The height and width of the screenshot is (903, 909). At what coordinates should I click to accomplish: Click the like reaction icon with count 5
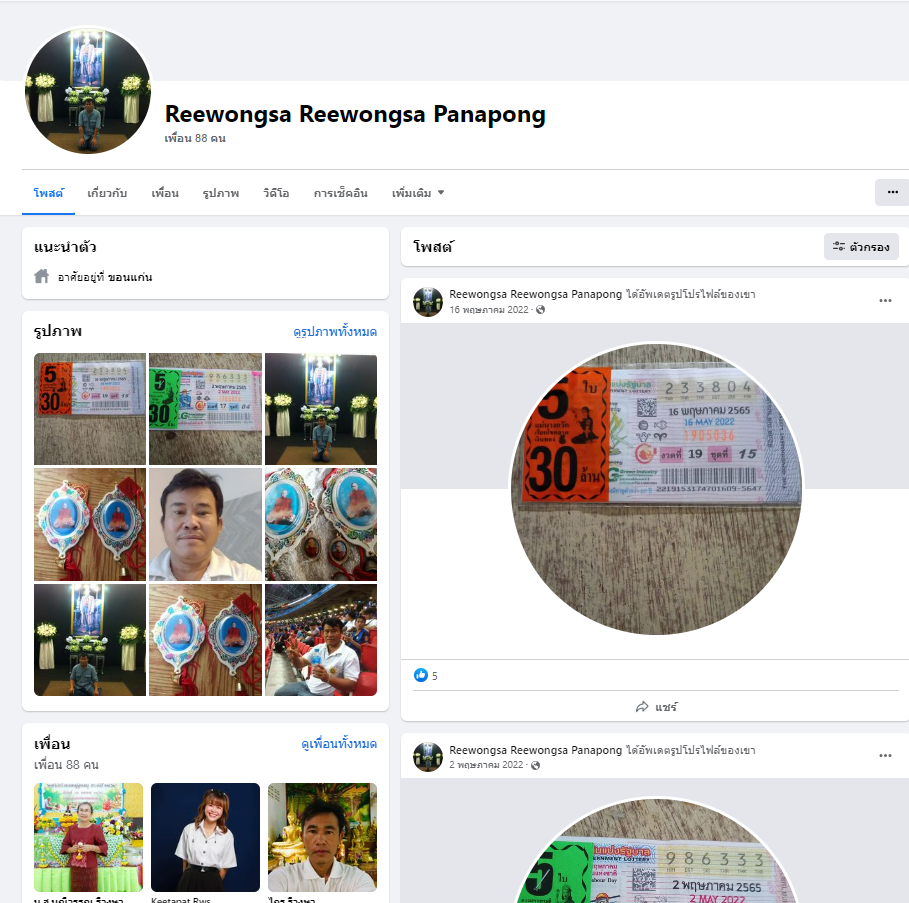[x=421, y=675]
